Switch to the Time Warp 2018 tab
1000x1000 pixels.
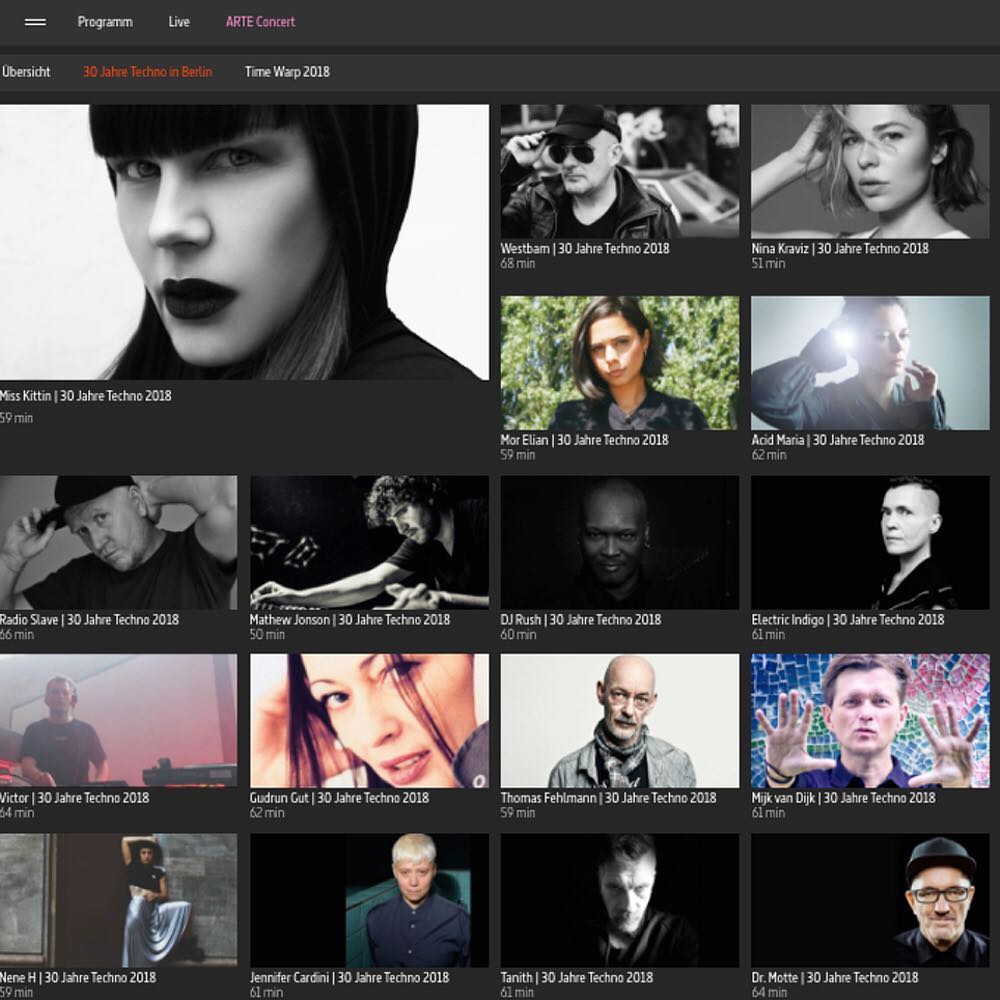287,71
